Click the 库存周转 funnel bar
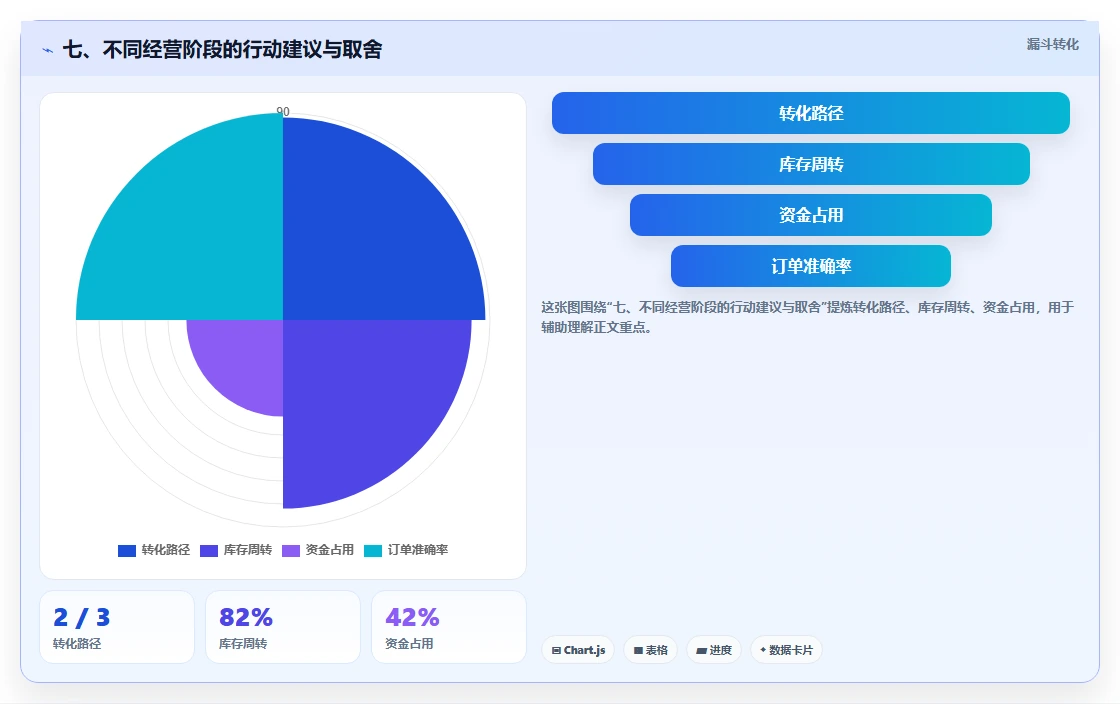 [x=811, y=164]
